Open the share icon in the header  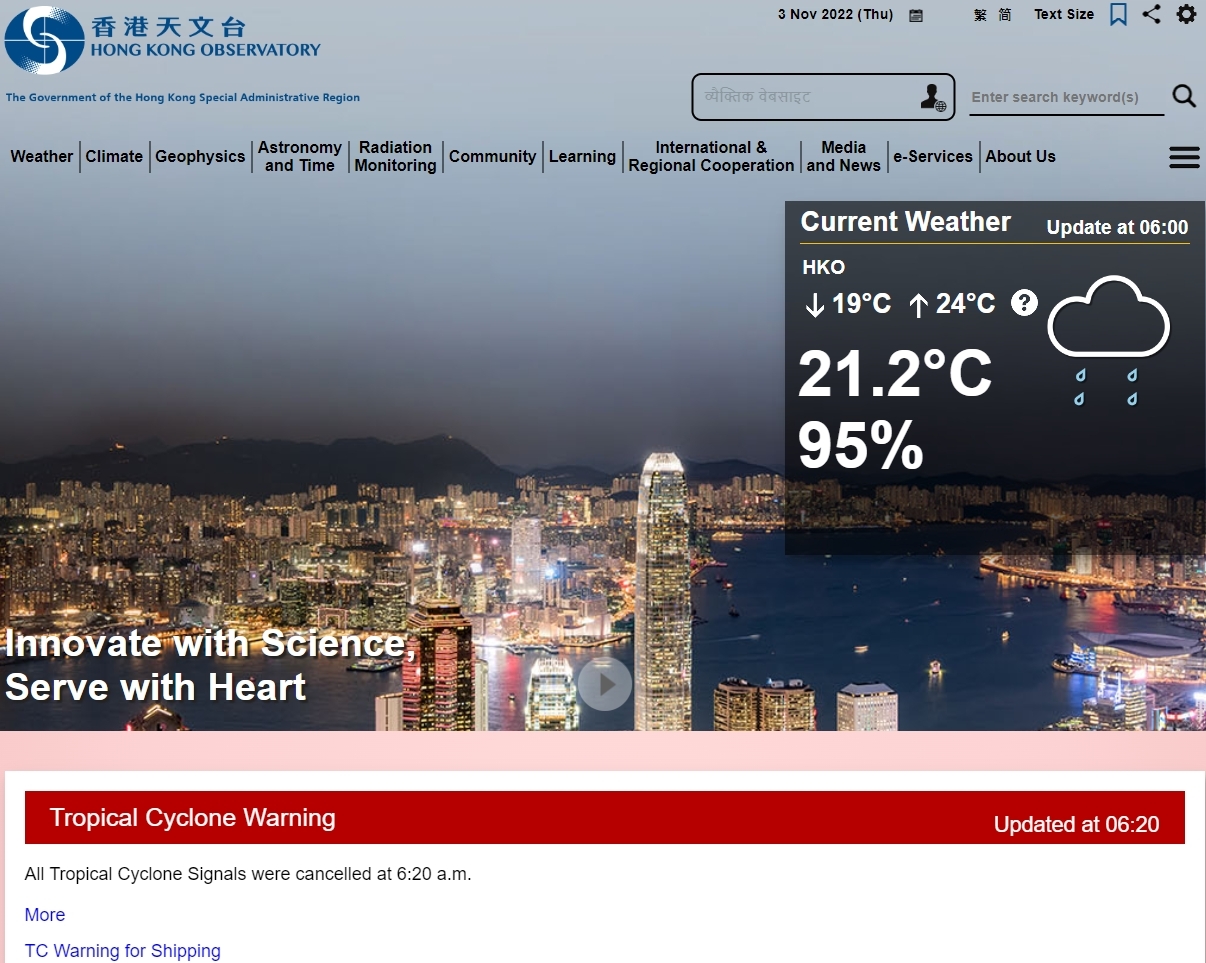click(x=1152, y=15)
